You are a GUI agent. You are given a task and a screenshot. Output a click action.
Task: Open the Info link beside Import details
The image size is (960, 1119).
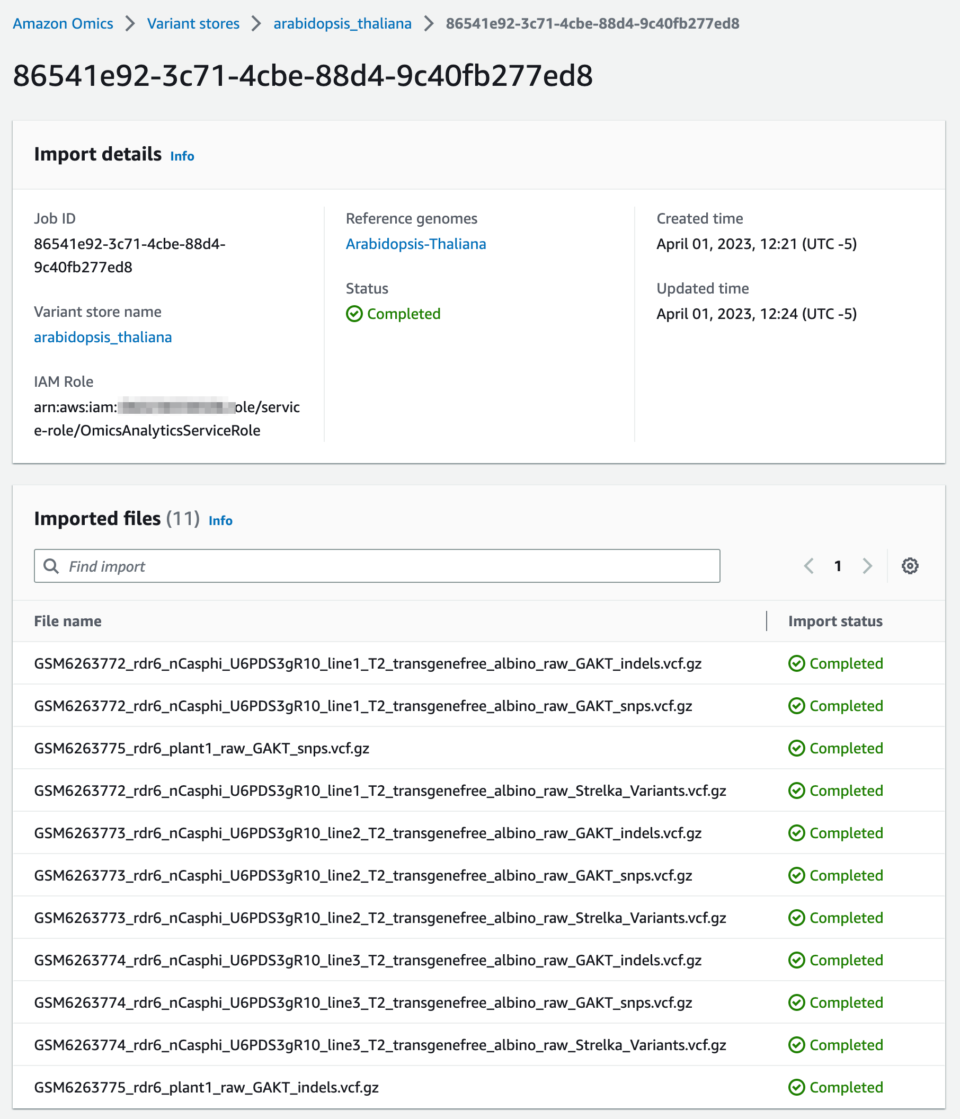(182, 155)
